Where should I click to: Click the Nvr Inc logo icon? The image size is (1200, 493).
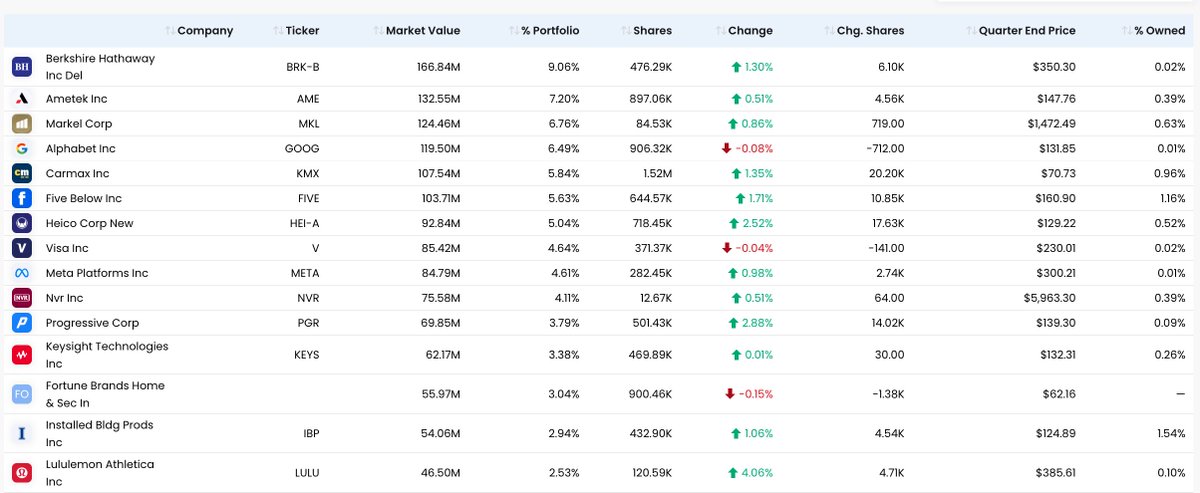pyautogui.click(x=22, y=298)
